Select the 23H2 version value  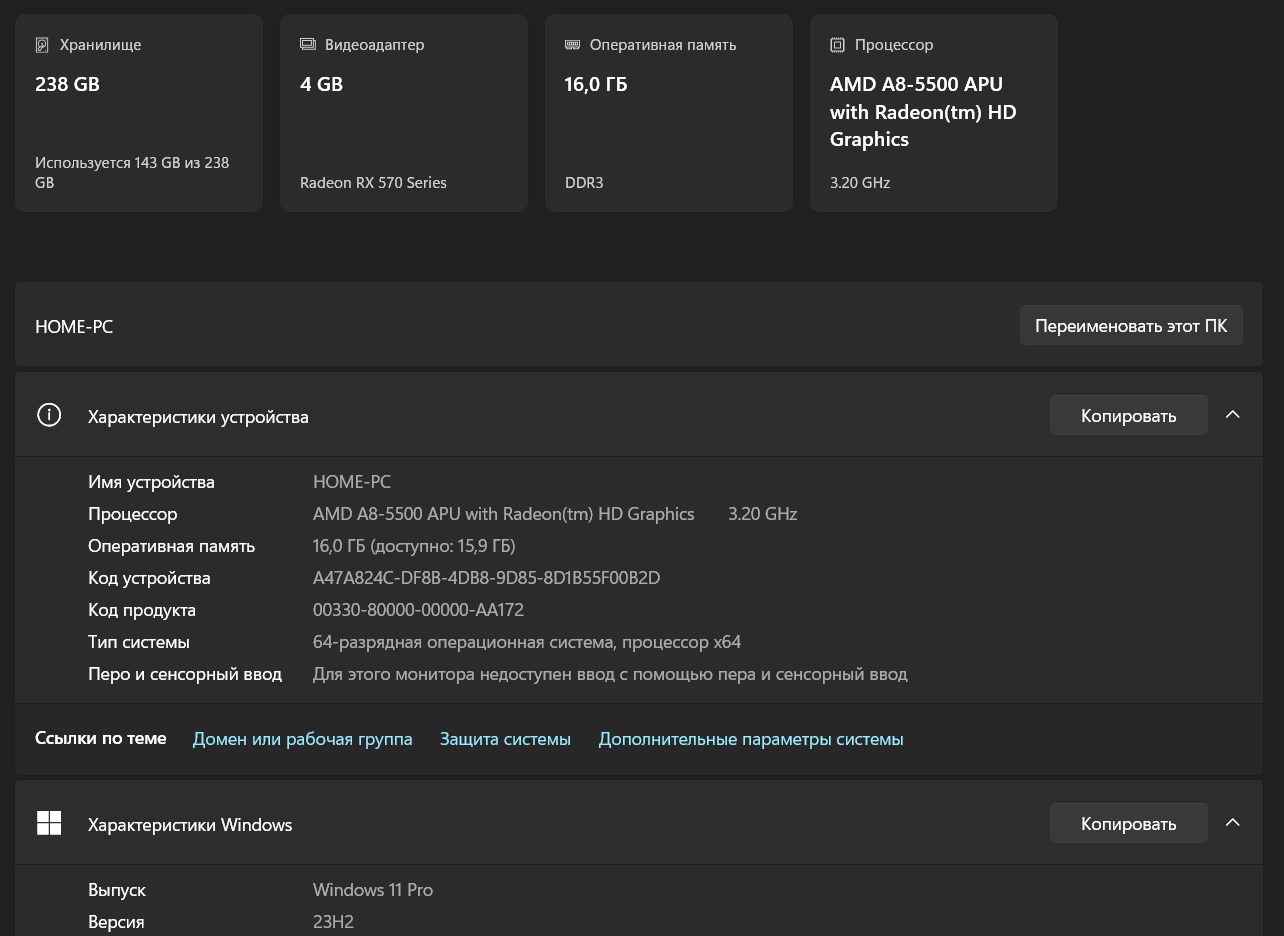pyautogui.click(x=334, y=922)
